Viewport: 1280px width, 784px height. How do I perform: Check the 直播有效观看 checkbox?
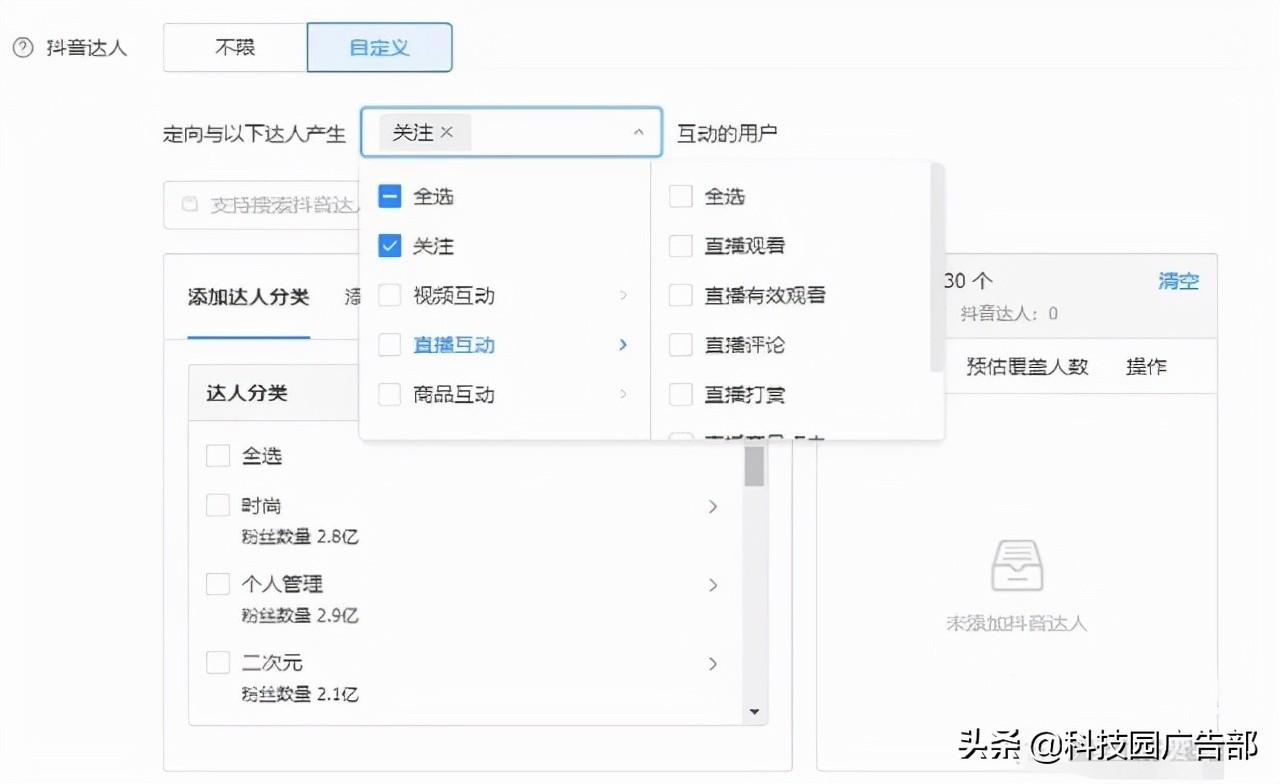click(x=680, y=295)
